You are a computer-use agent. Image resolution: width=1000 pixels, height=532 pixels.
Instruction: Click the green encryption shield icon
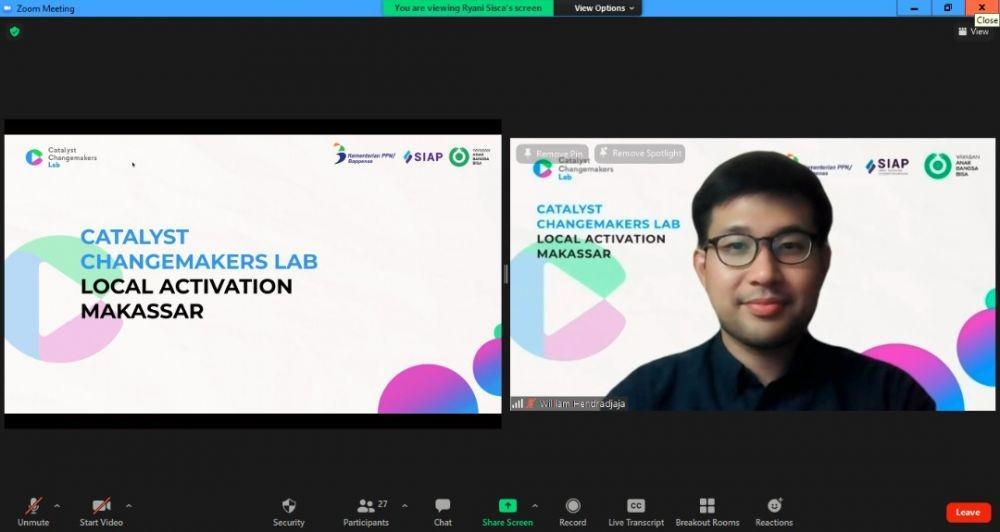point(15,31)
